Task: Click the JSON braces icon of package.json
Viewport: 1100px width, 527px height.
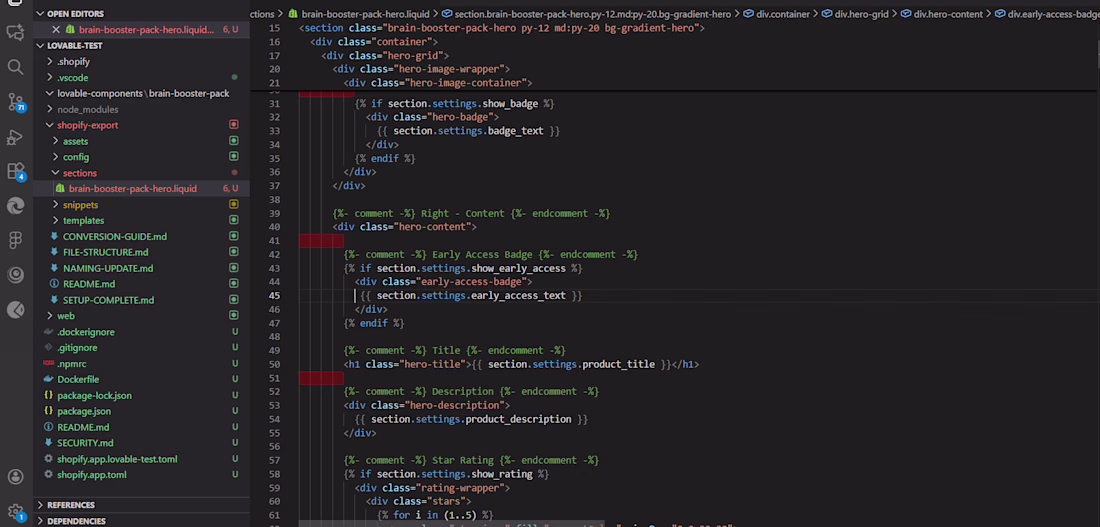Action: click(48, 411)
